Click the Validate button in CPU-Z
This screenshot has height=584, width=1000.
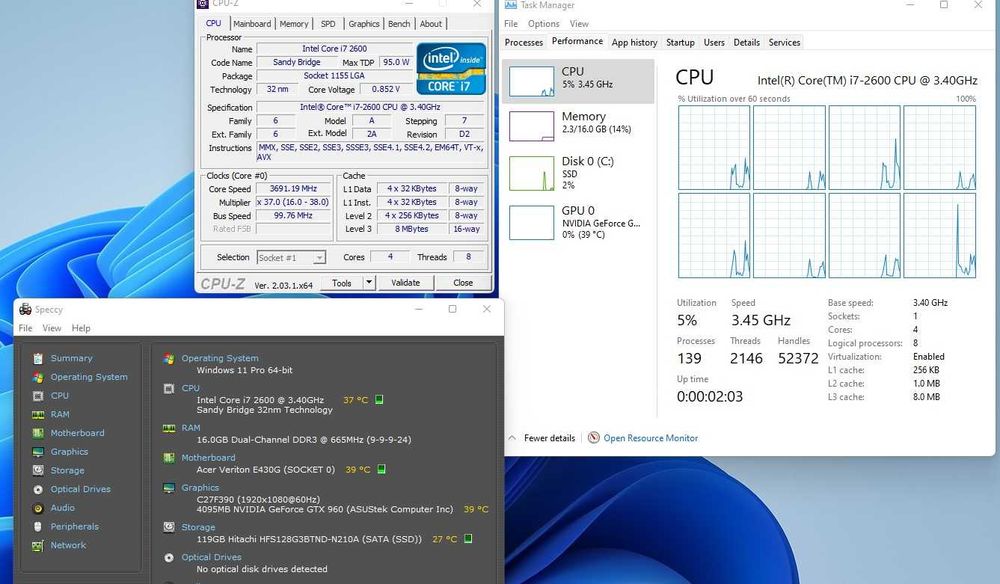(x=406, y=282)
